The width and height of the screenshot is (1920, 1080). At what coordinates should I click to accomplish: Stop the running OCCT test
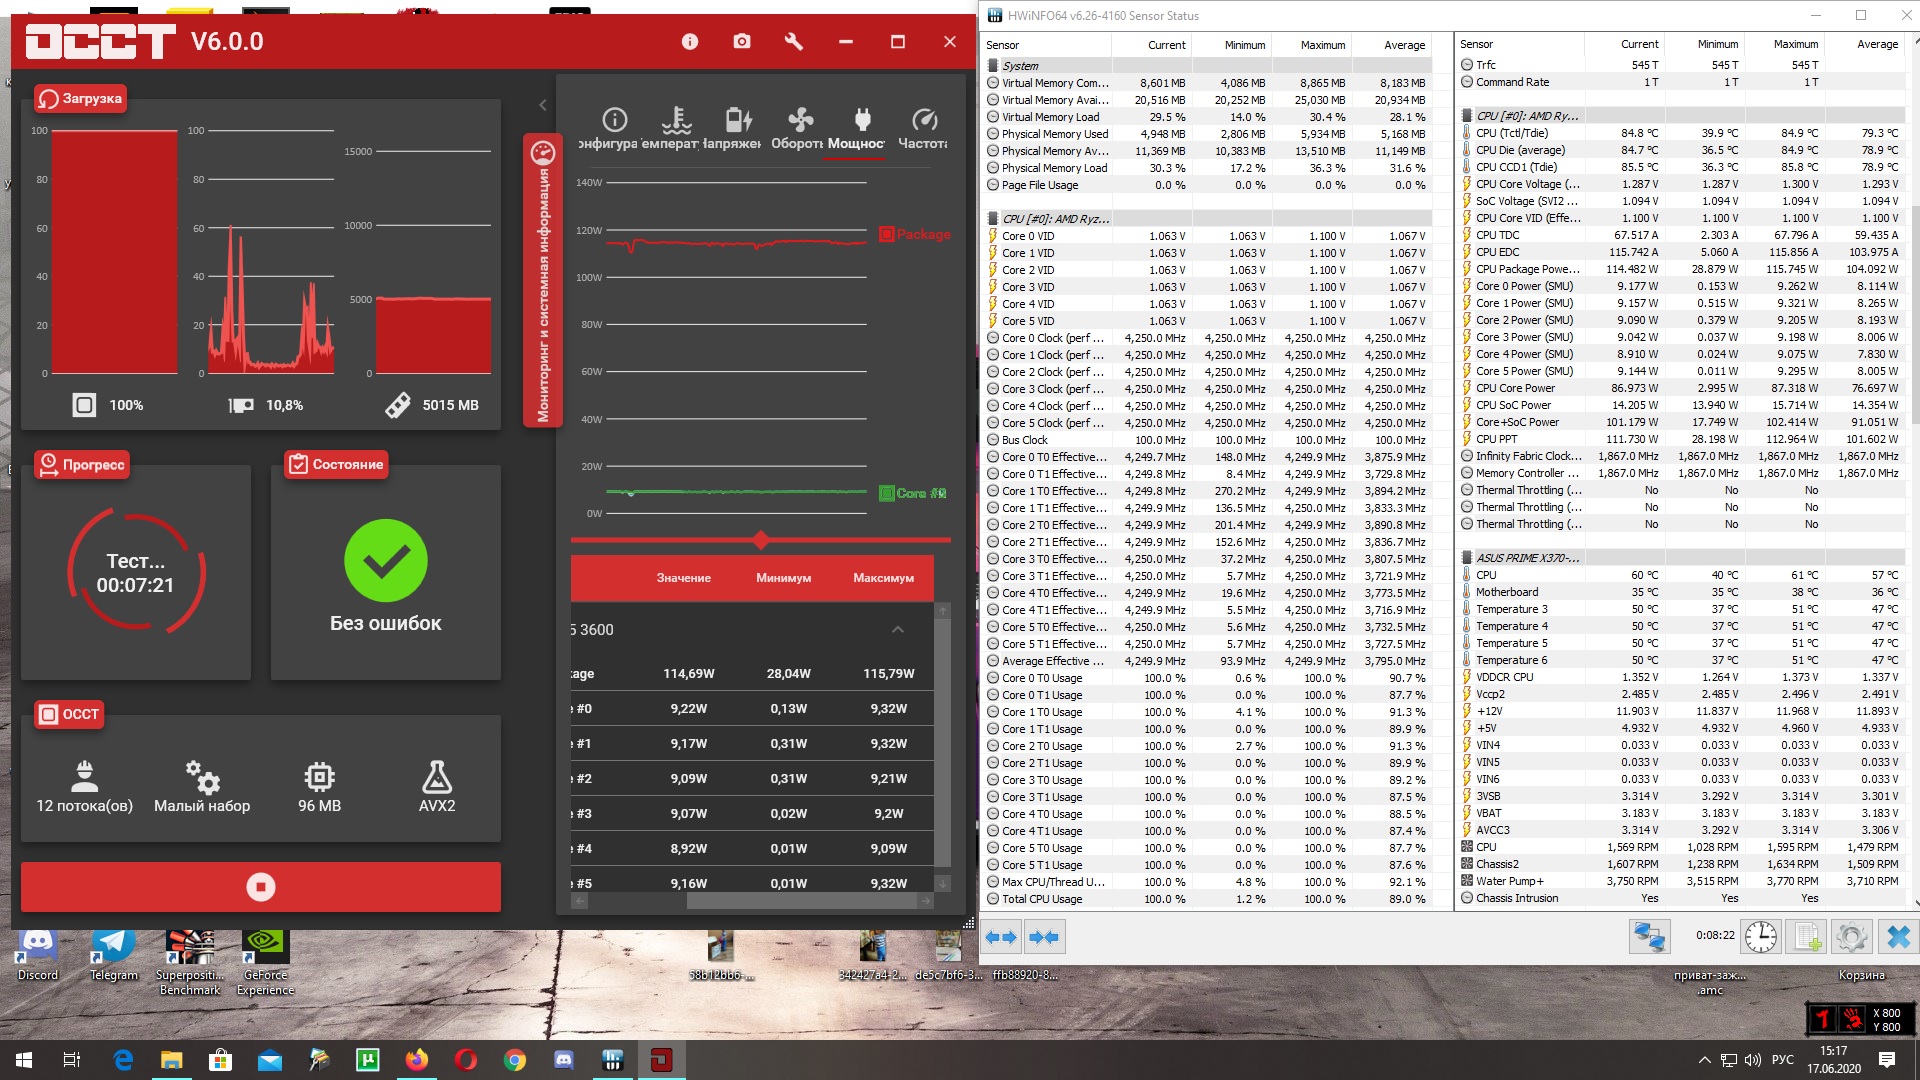[x=261, y=887]
